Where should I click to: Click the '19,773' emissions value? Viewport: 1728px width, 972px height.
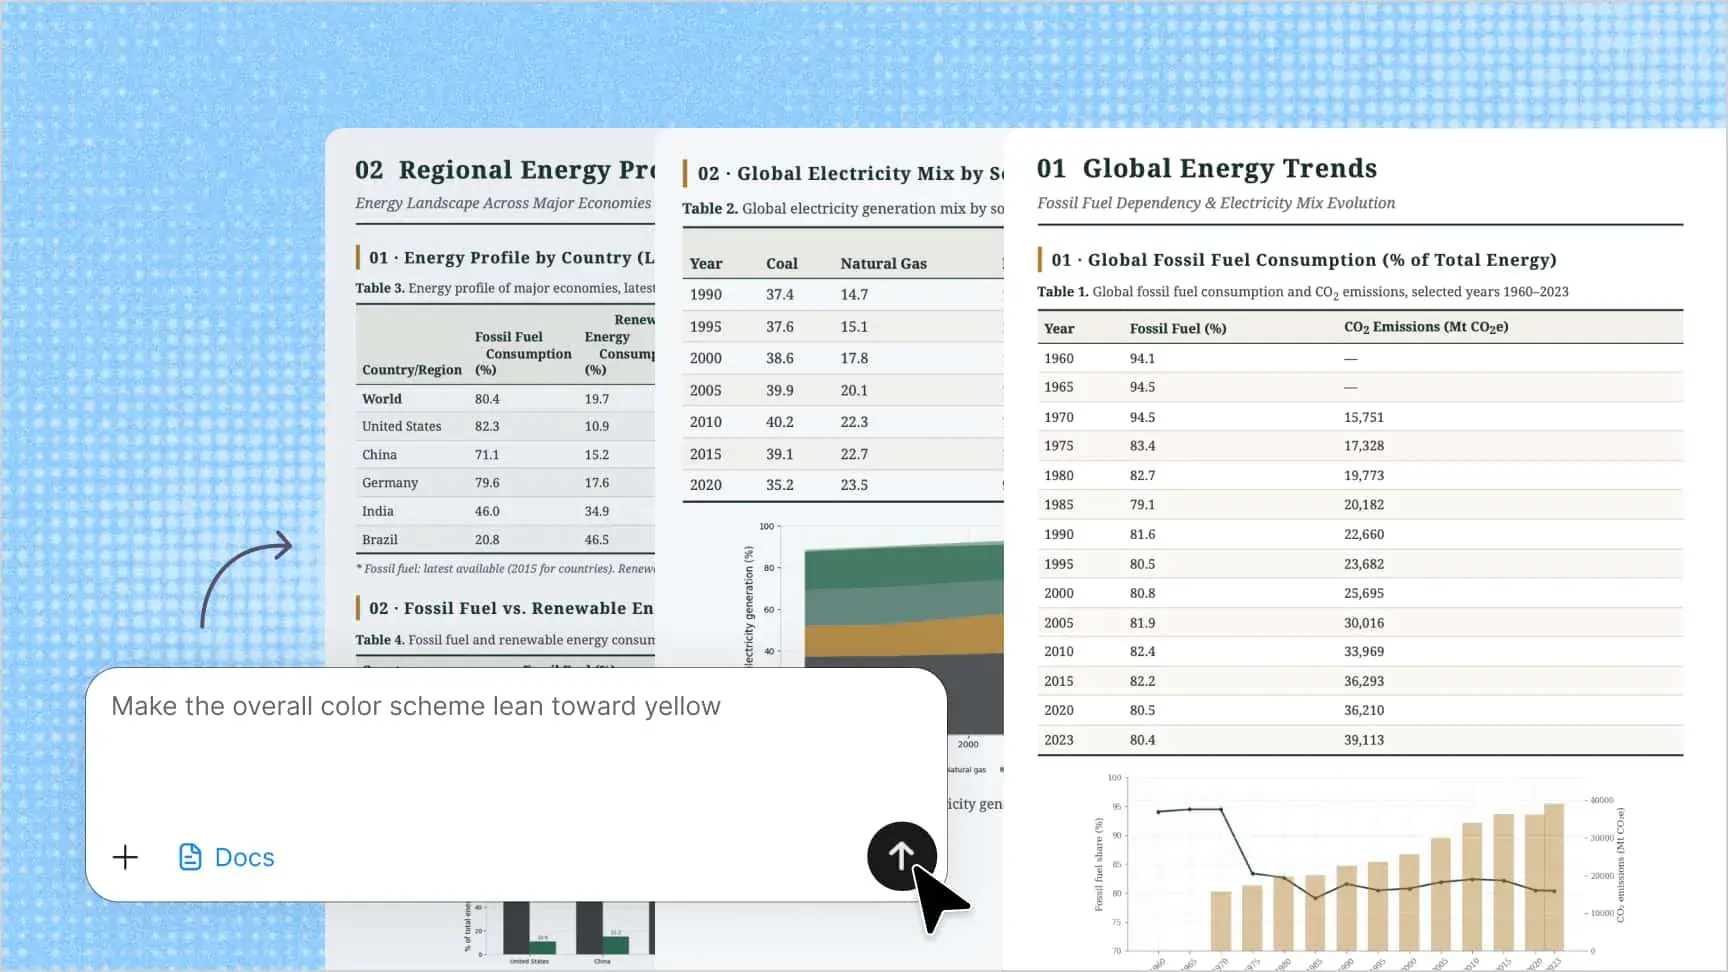(1364, 475)
